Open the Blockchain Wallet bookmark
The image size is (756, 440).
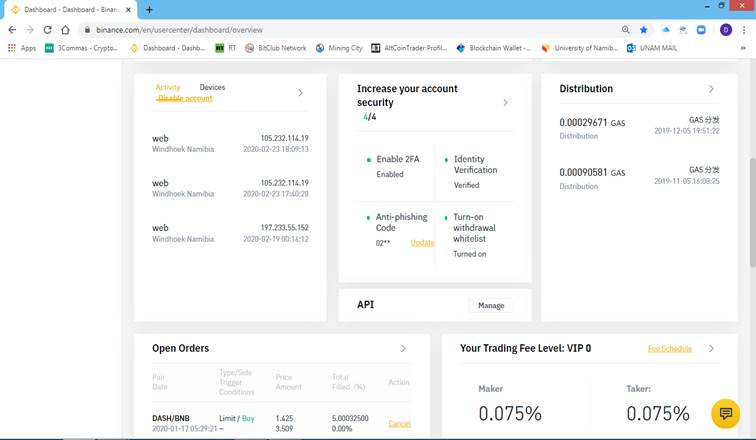point(493,48)
